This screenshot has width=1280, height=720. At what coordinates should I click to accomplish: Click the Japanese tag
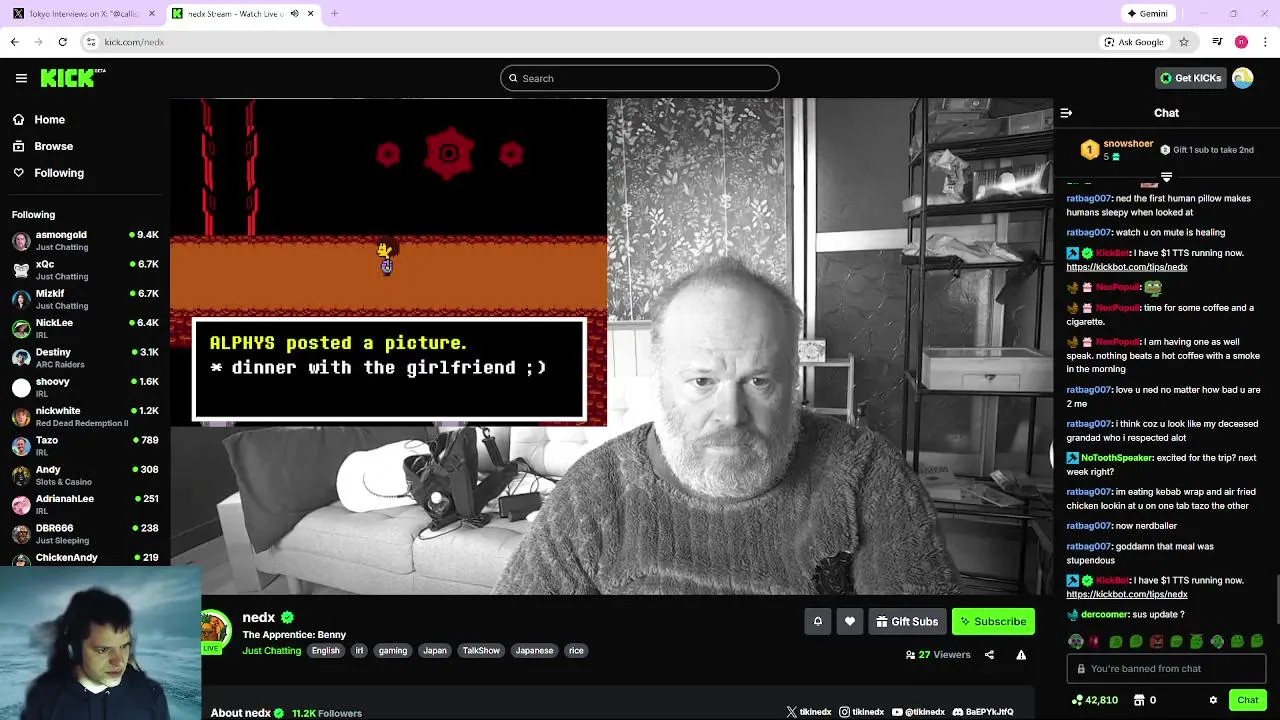pos(534,650)
